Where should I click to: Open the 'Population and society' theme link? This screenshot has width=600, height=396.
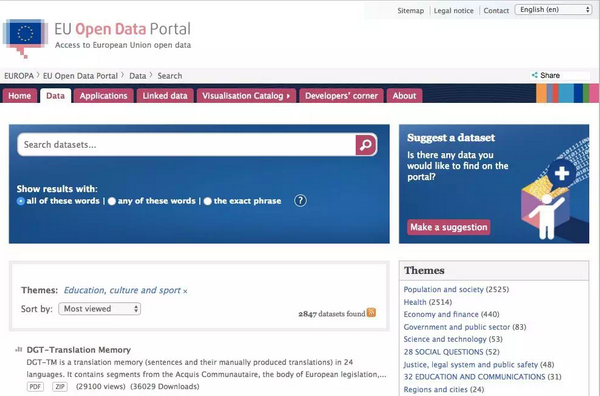click(443, 289)
